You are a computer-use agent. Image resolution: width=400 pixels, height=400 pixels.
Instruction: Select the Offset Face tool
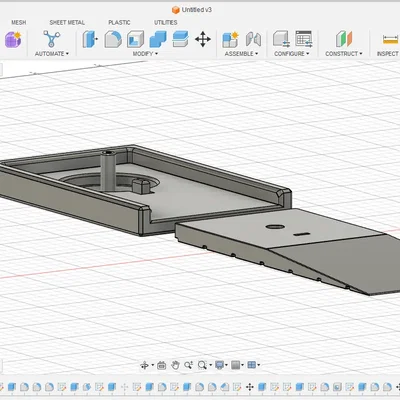180,39
